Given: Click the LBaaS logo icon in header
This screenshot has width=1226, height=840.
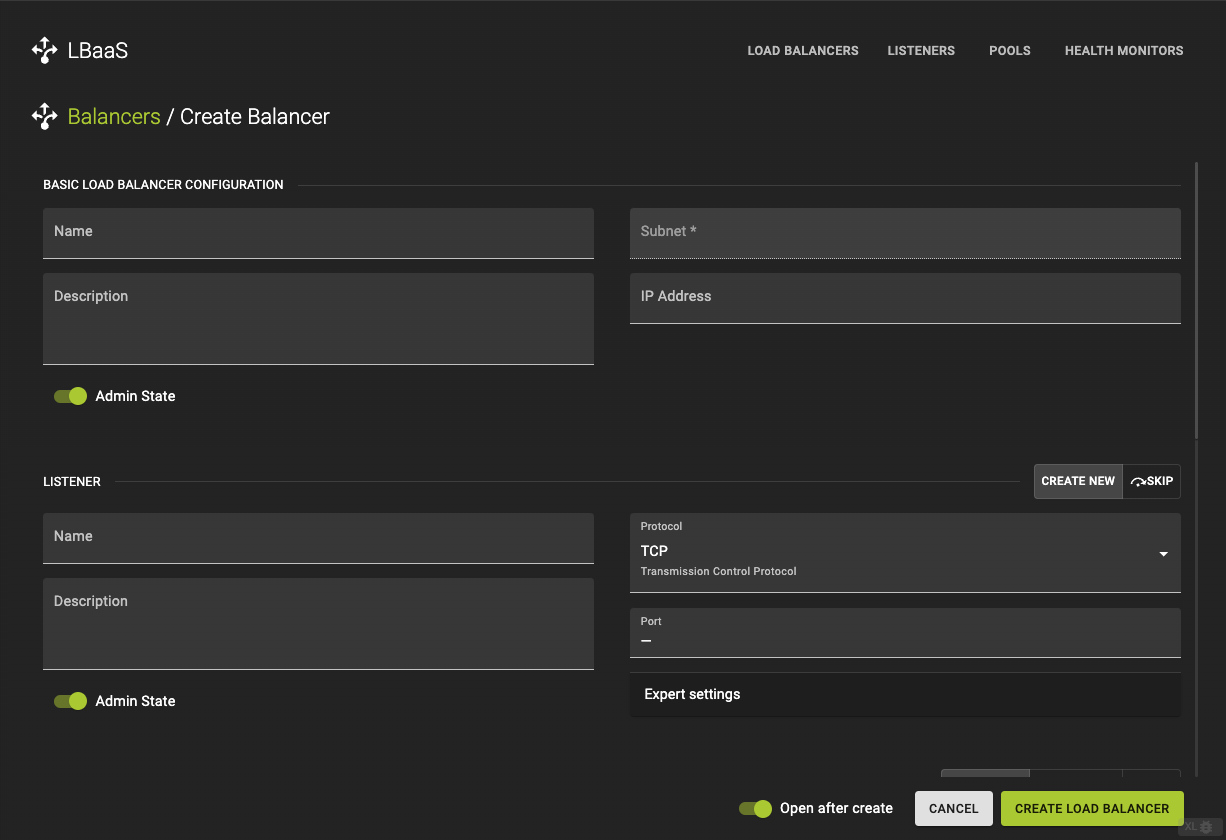Looking at the screenshot, I should point(45,50).
